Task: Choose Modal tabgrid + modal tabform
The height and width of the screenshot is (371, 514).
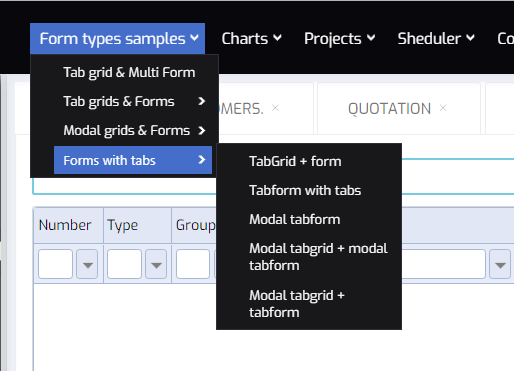Action: 318,257
